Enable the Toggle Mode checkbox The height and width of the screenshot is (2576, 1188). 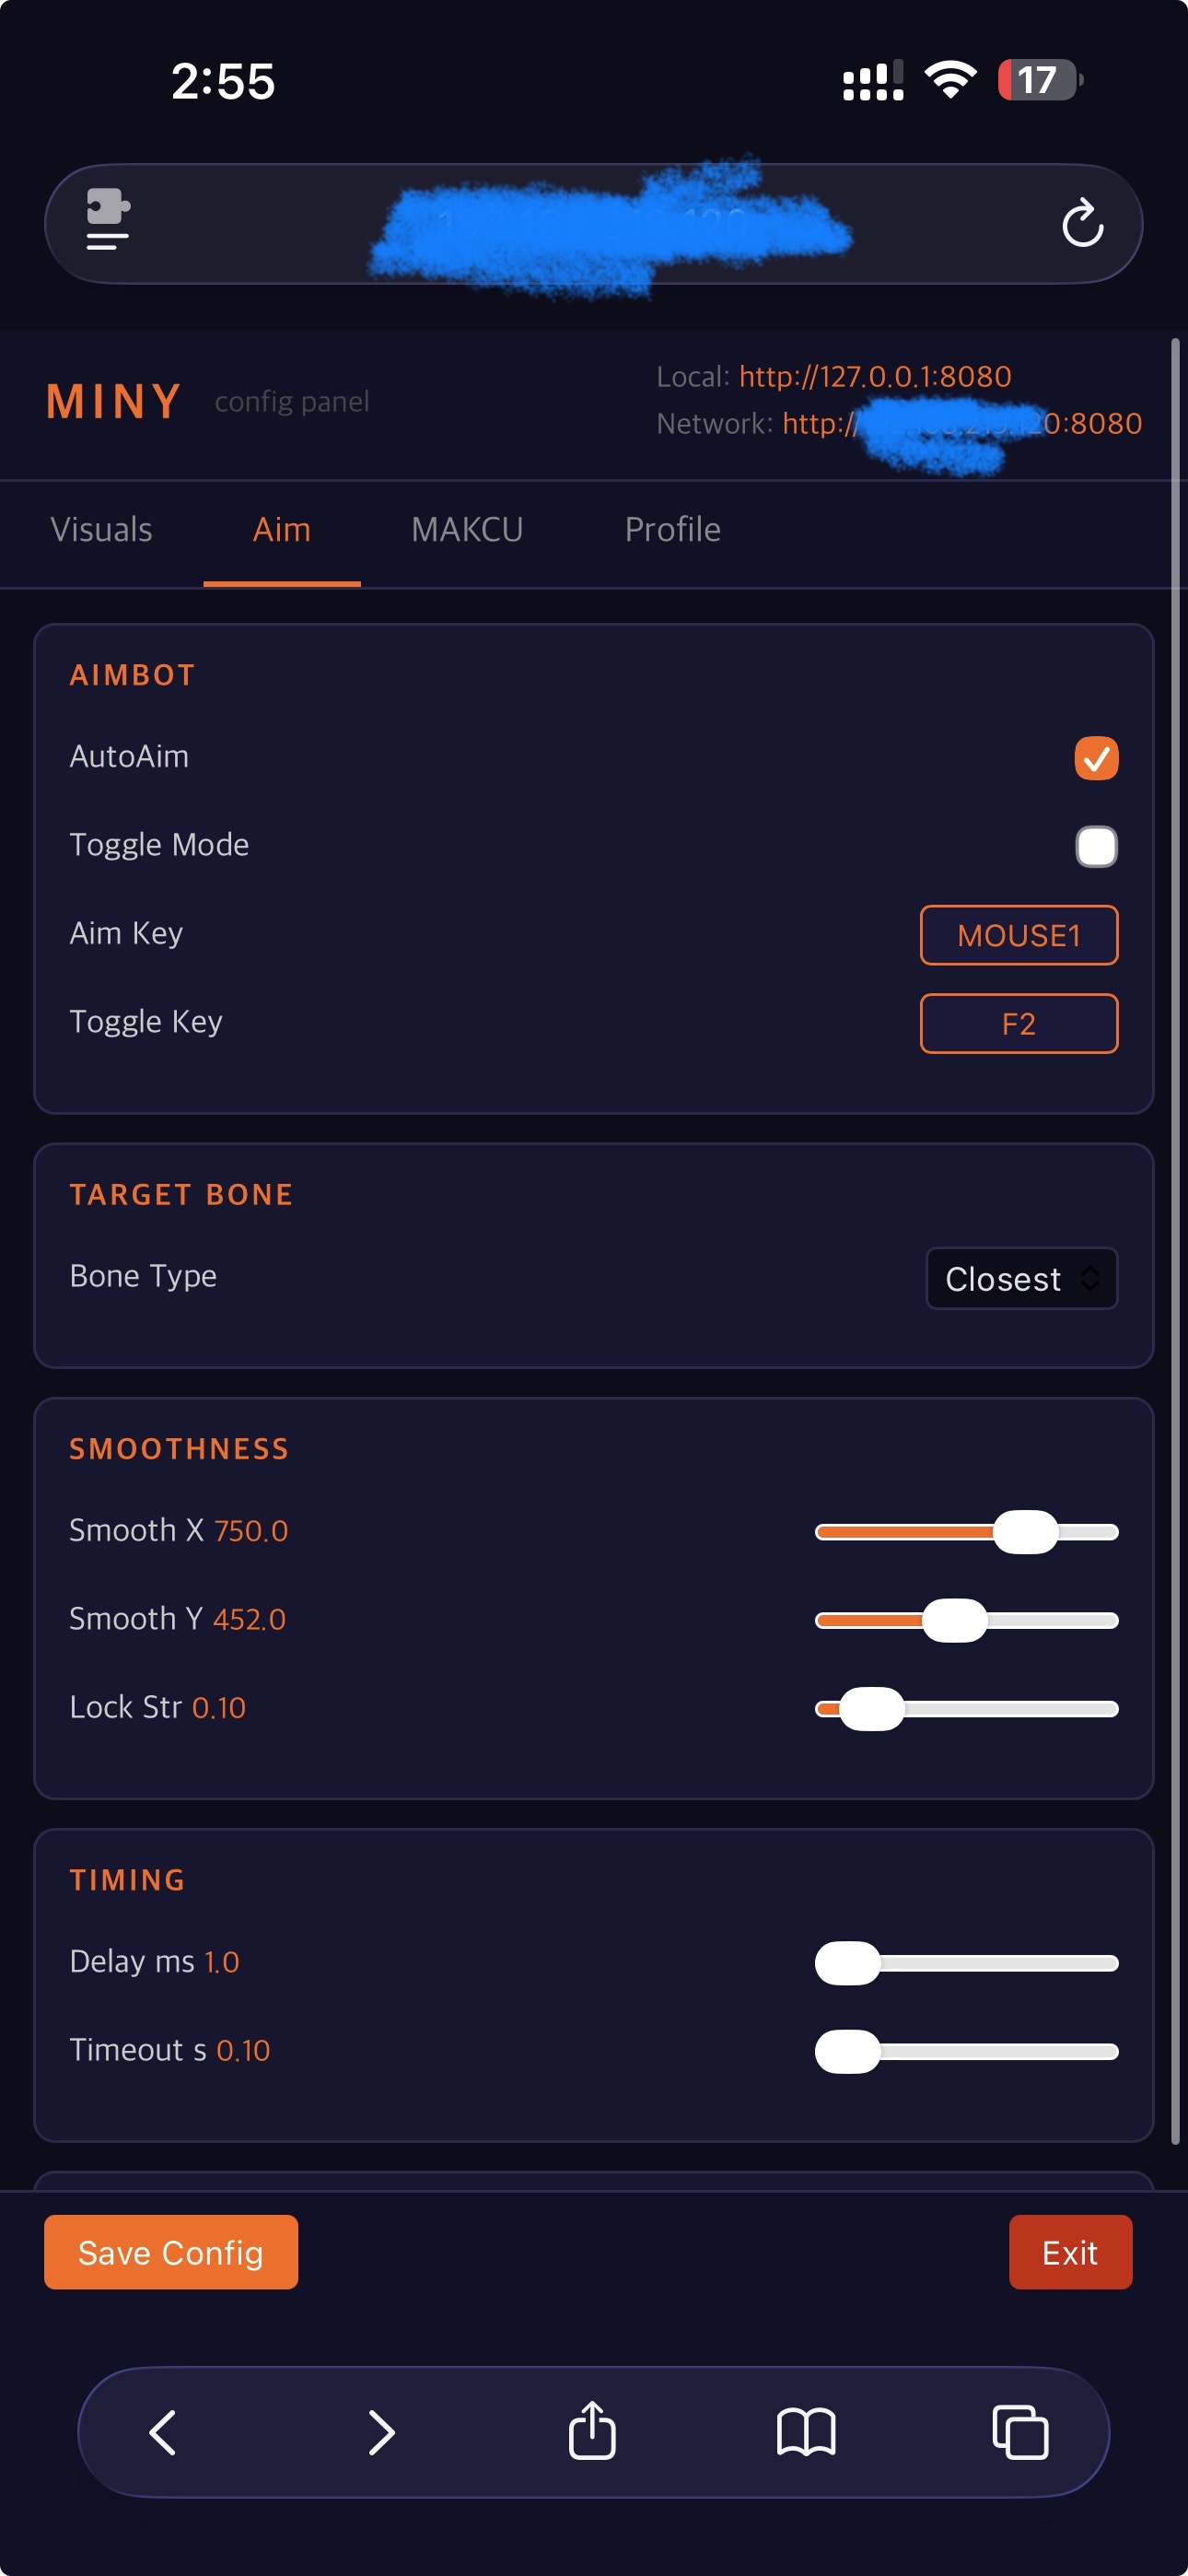(x=1096, y=846)
